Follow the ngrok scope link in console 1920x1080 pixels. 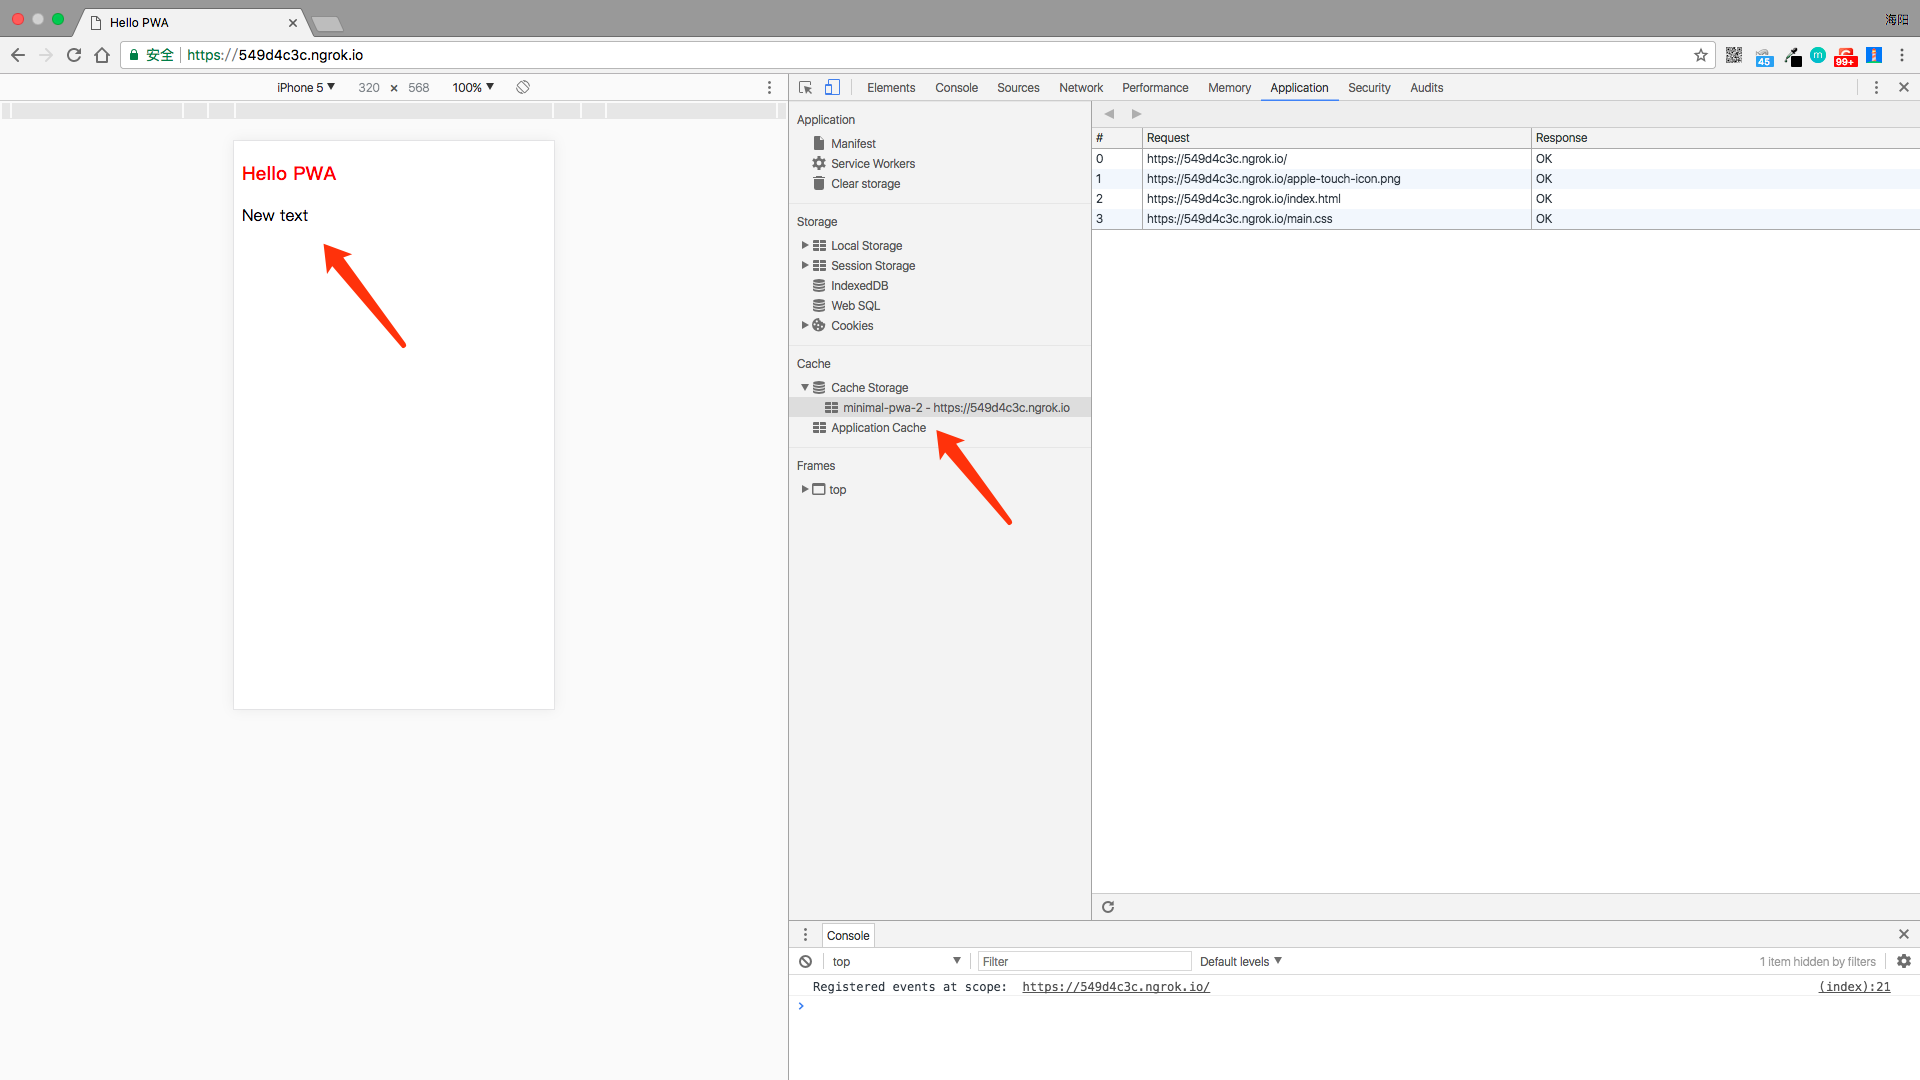[x=1116, y=987]
